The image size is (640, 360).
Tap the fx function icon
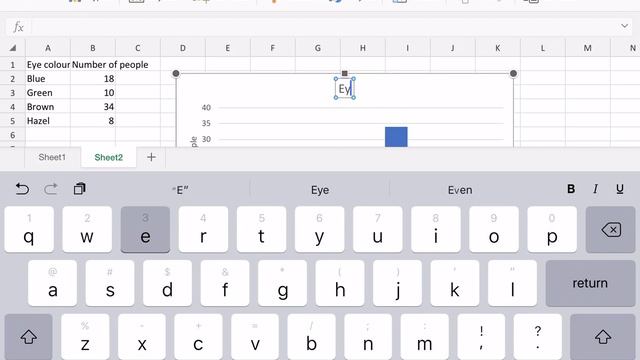[18, 27]
